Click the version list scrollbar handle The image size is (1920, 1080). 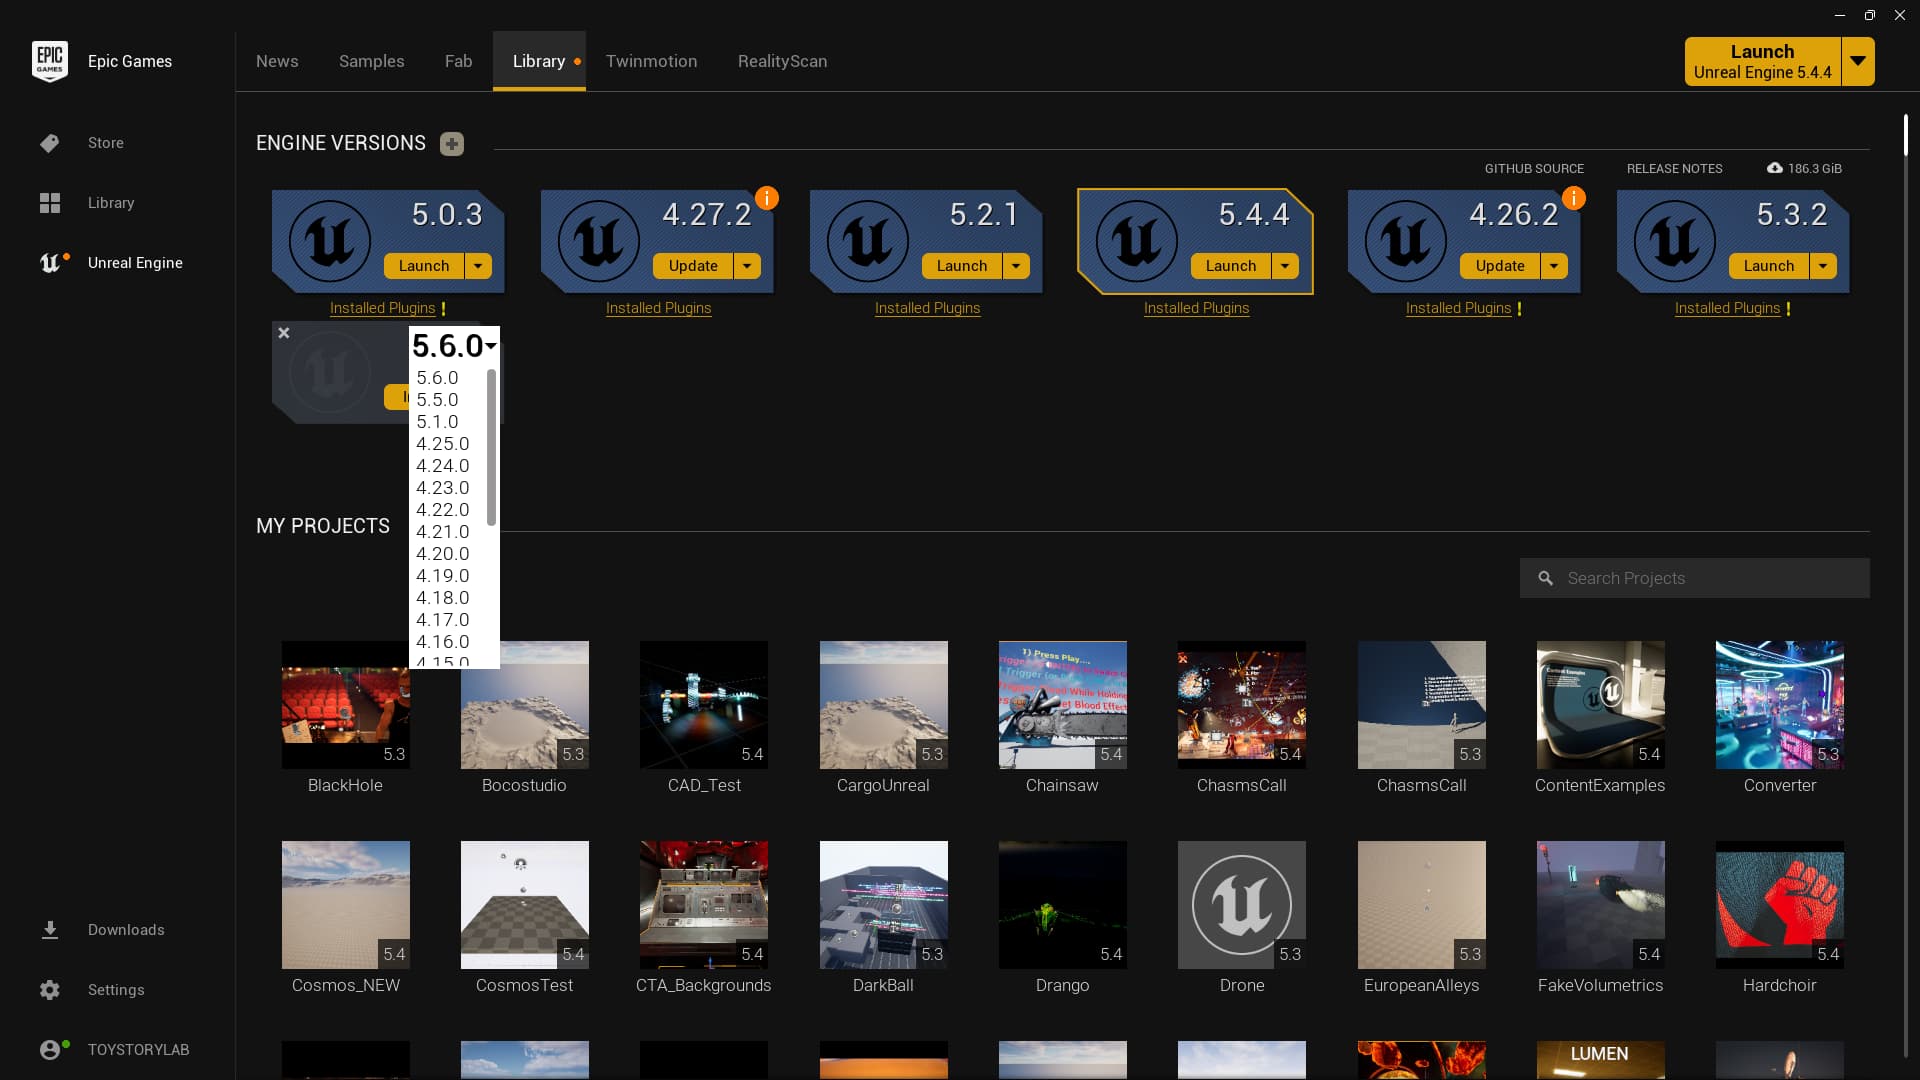pos(491,447)
